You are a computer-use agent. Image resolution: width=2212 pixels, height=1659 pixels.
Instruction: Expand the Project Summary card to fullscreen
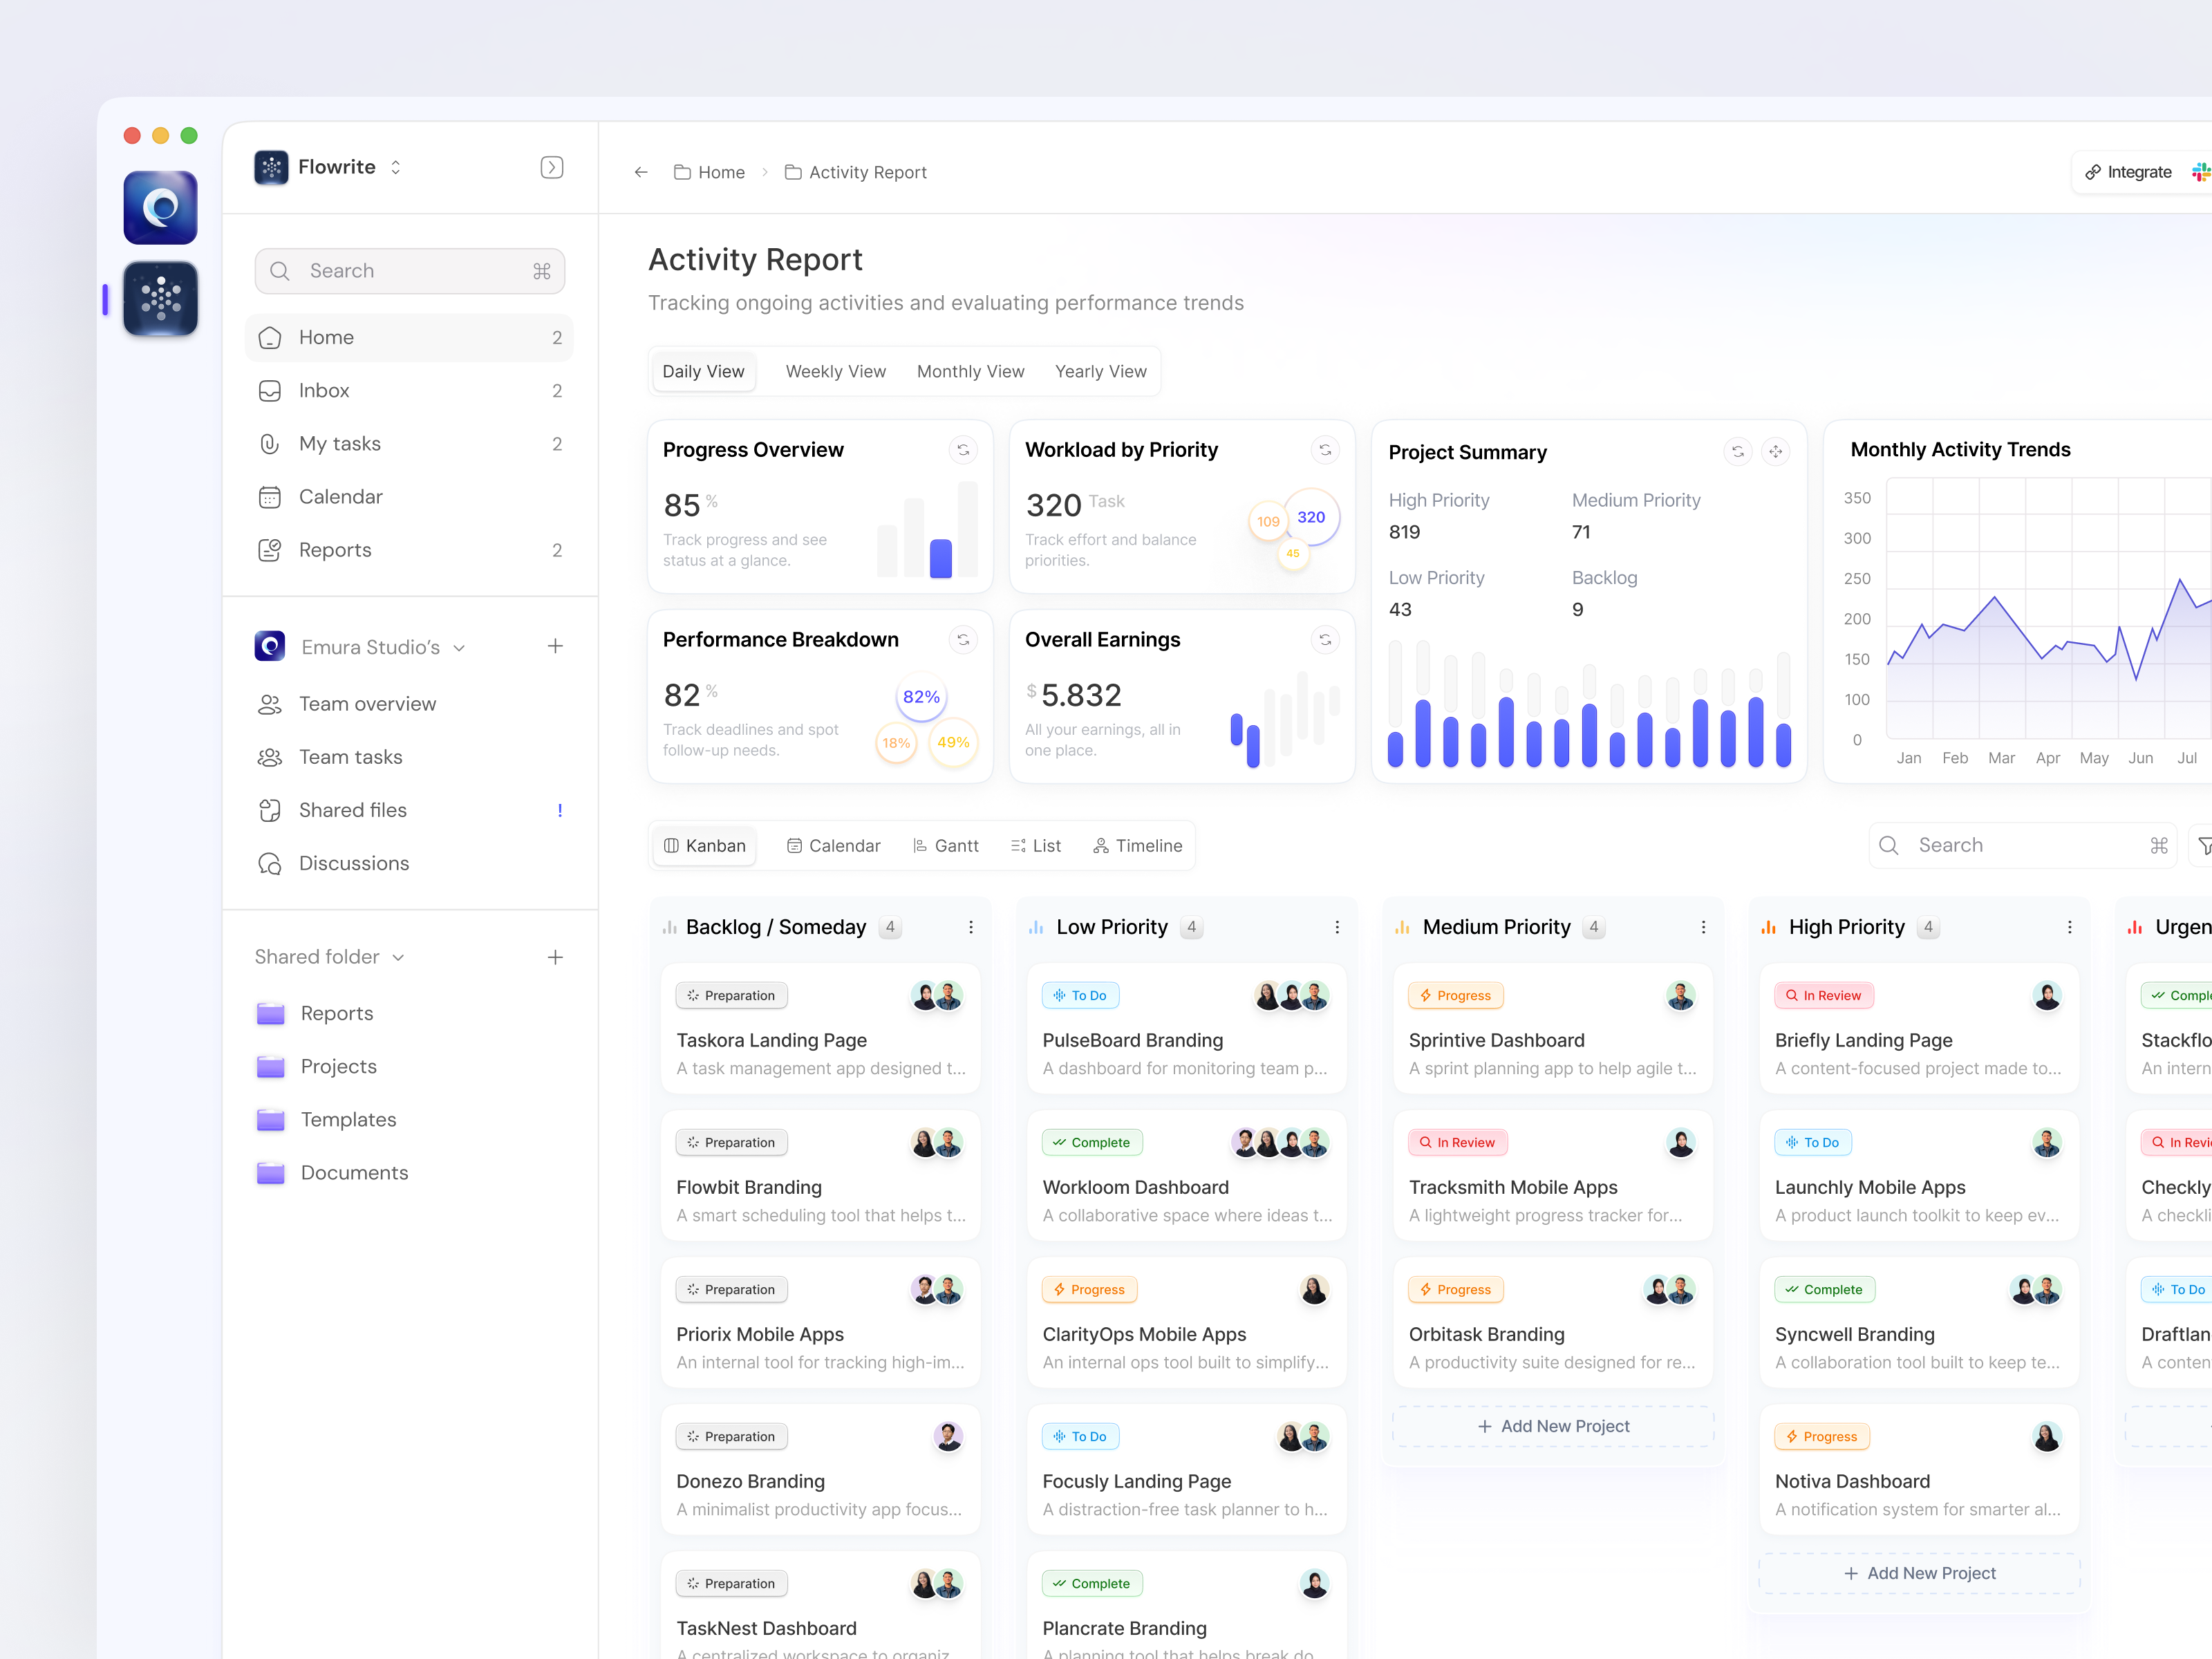tap(1776, 452)
